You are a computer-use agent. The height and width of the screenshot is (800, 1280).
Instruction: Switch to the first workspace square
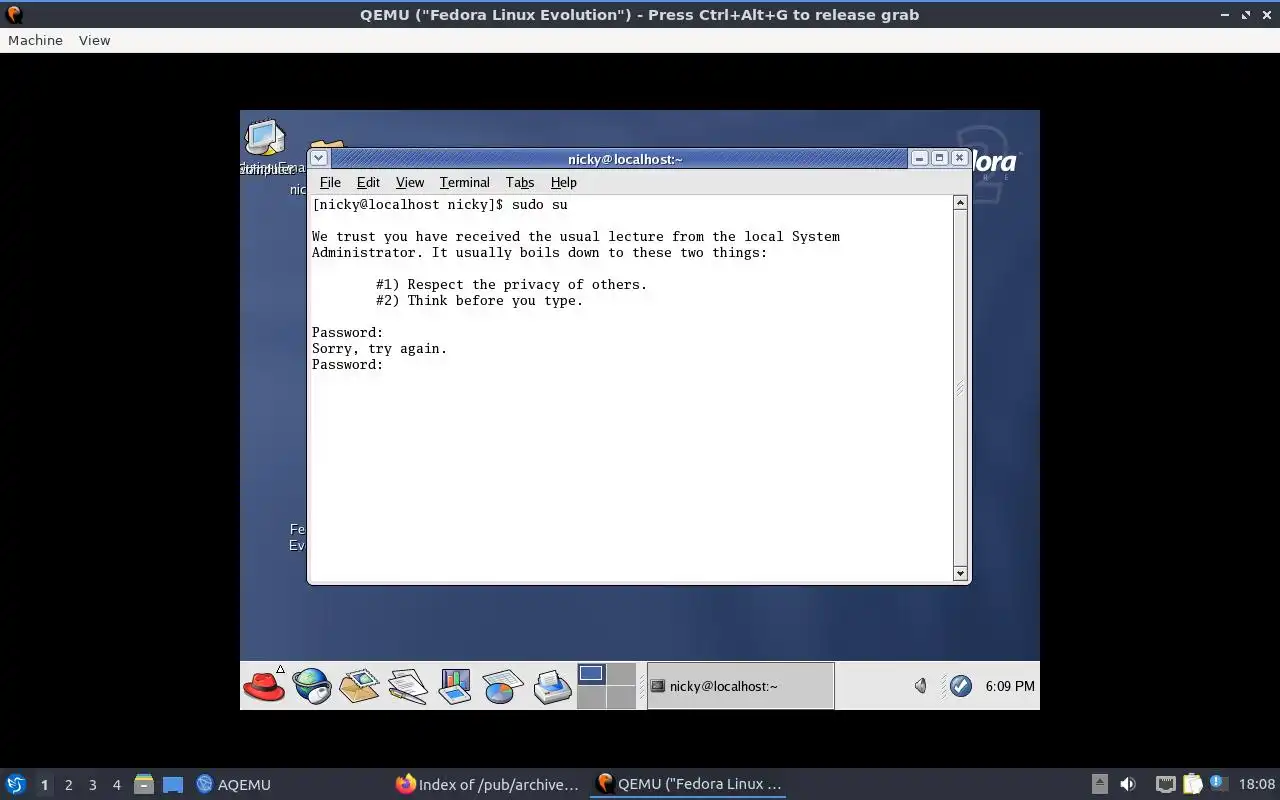click(591, 674)
